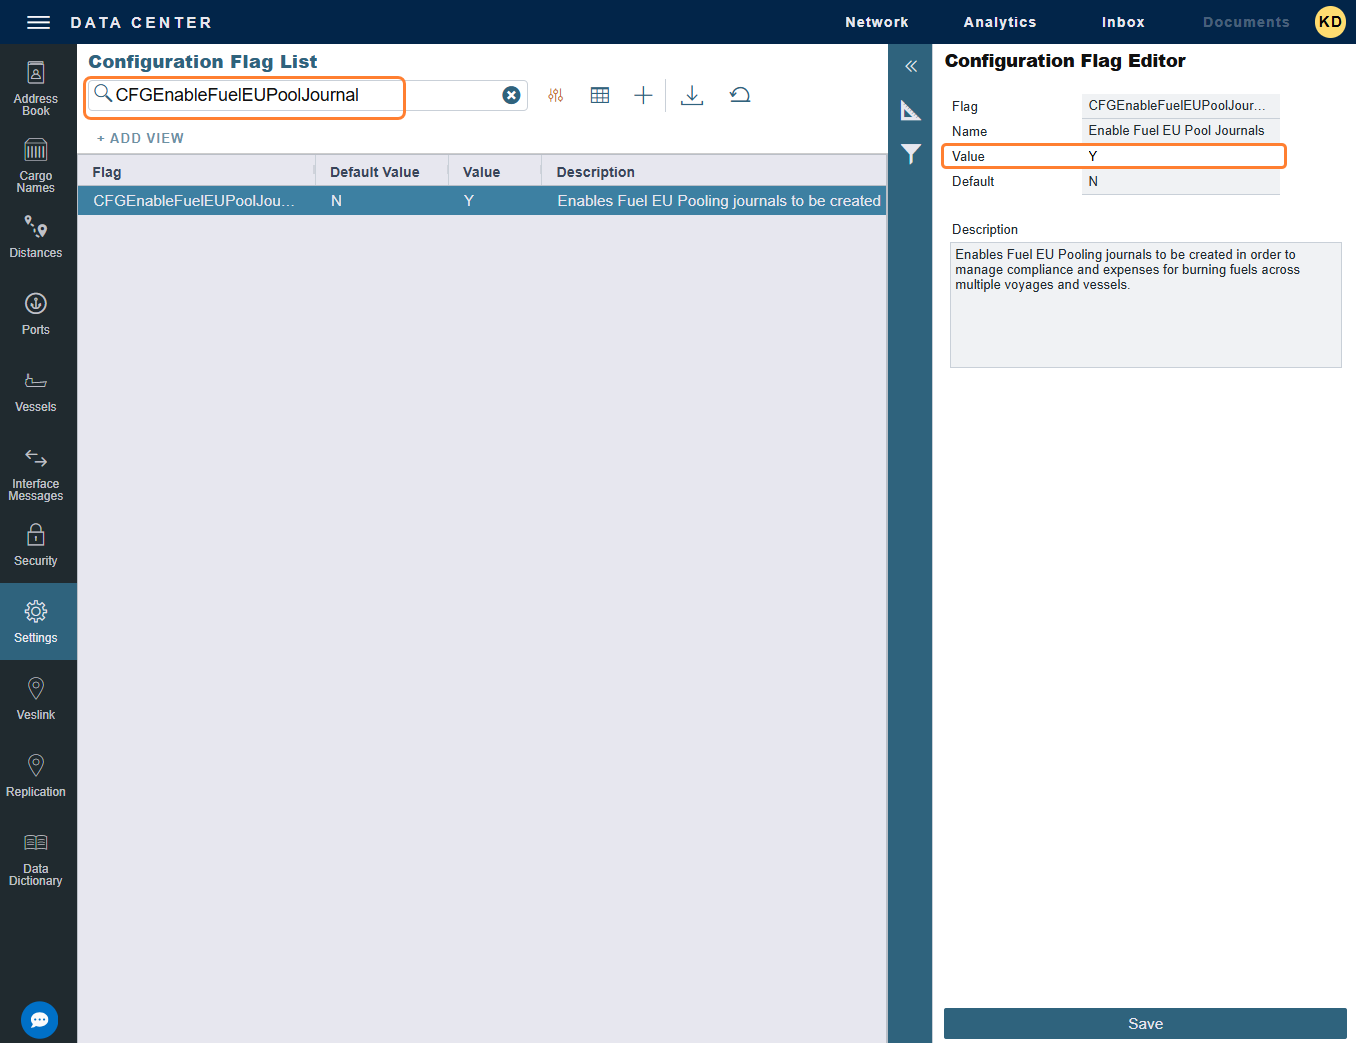Open the navigation hamburger menu

[38, 21]
